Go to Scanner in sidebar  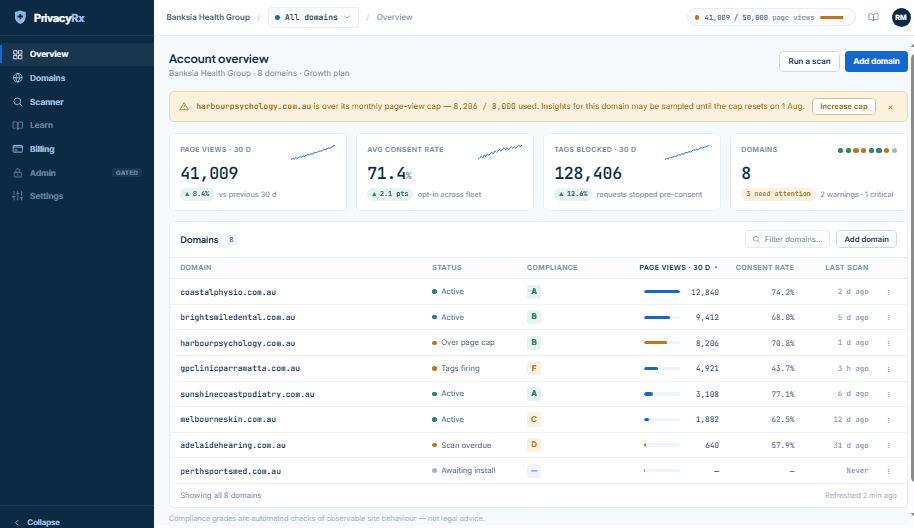click(77, 102)
